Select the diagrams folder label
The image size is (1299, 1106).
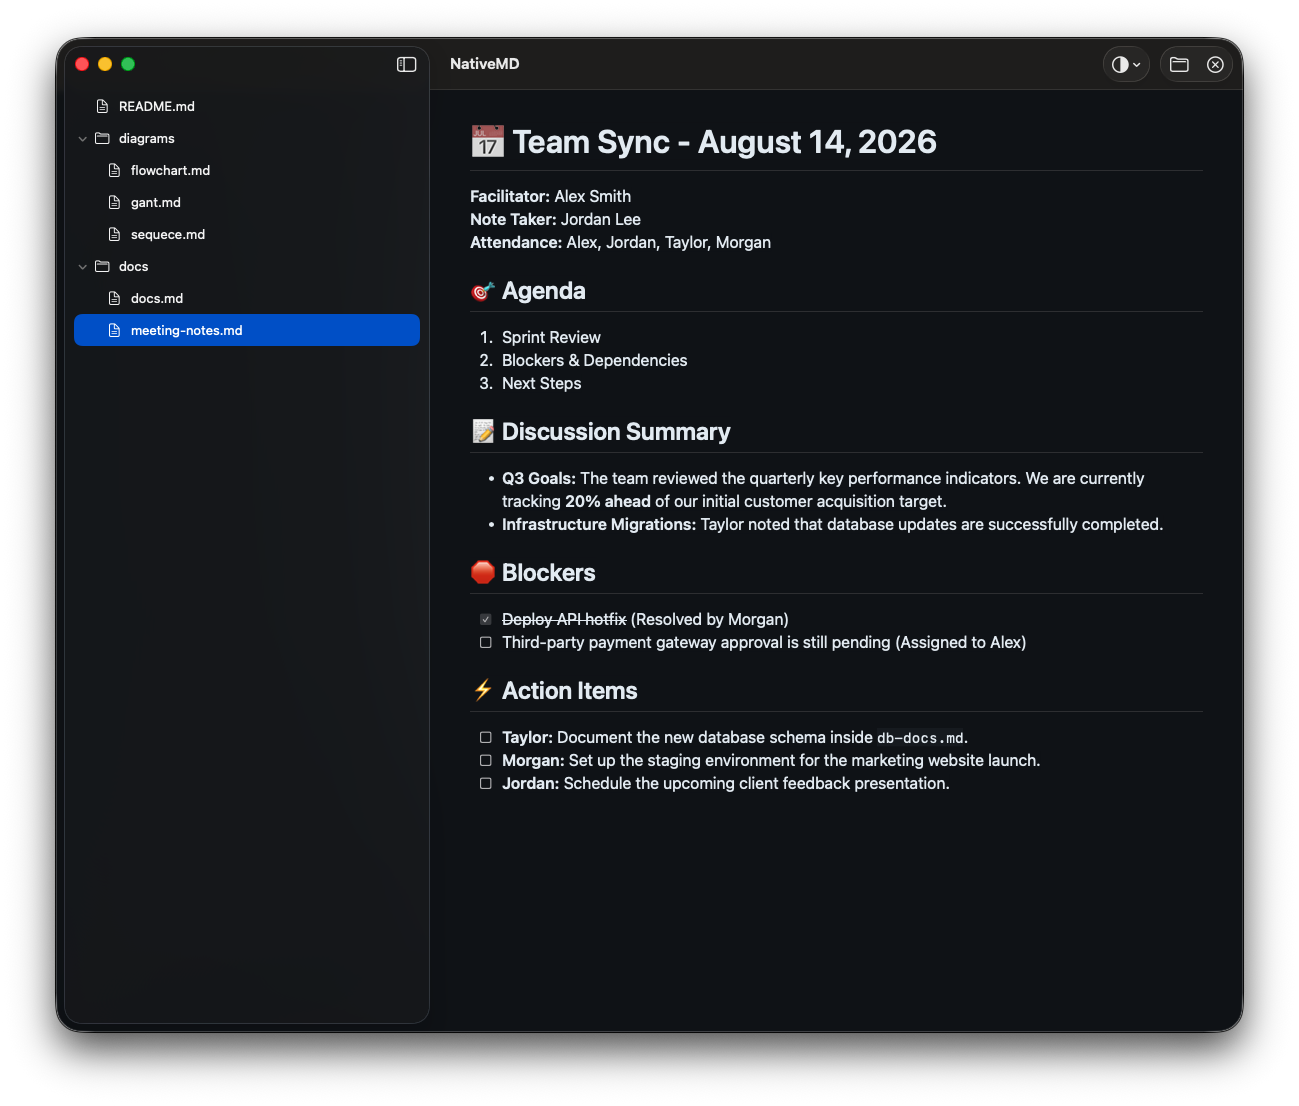coord(147,138)
